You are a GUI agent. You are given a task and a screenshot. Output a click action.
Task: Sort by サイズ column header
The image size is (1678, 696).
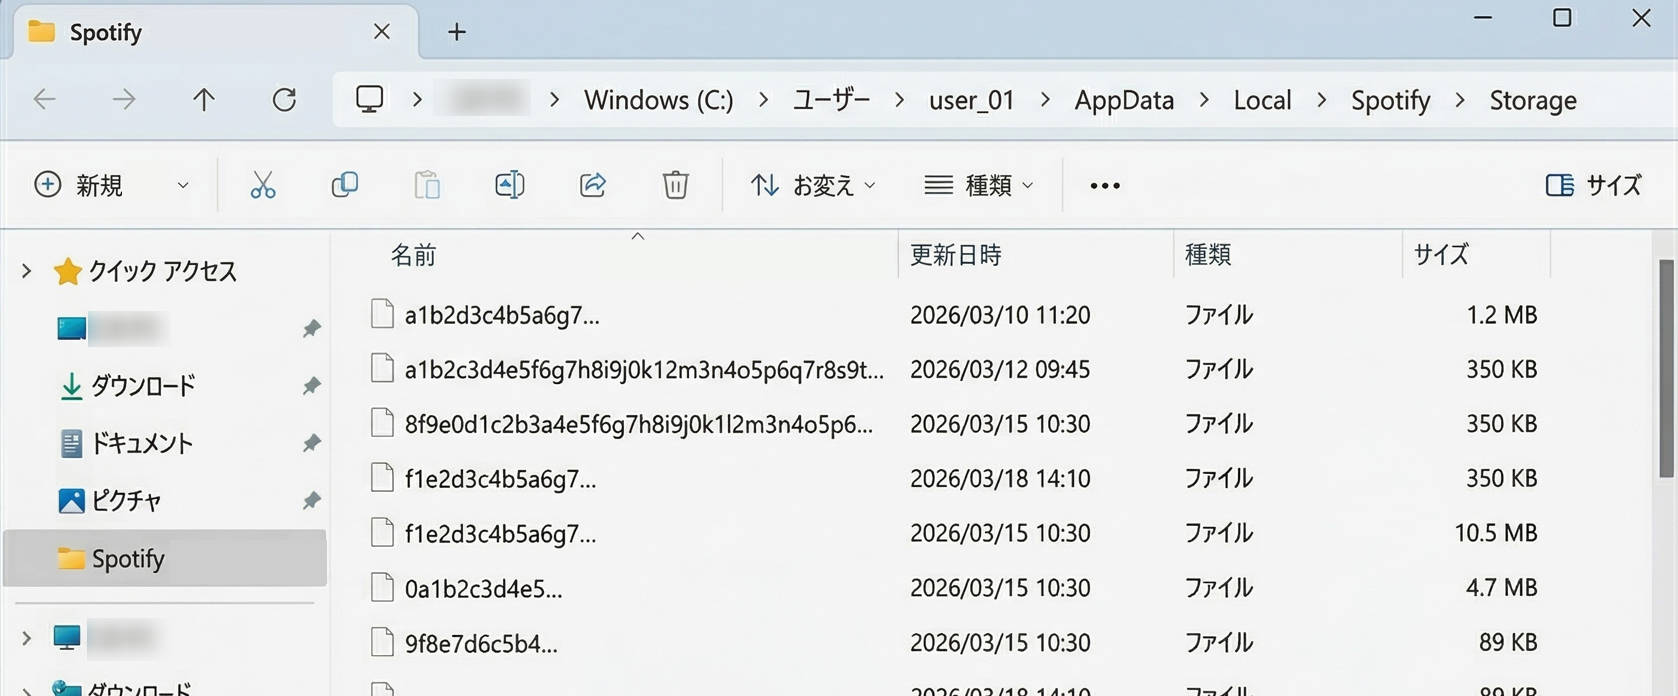click(x=1441, y=256)
